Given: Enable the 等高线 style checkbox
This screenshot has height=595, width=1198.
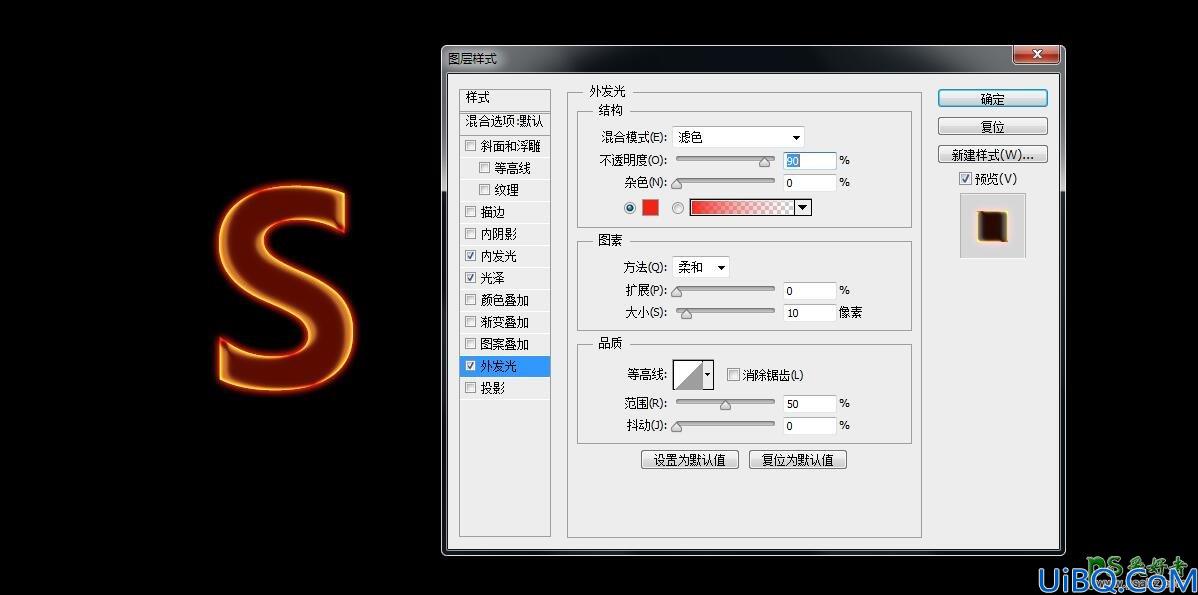Looking at the screenshot, I should tap(484, 168).
